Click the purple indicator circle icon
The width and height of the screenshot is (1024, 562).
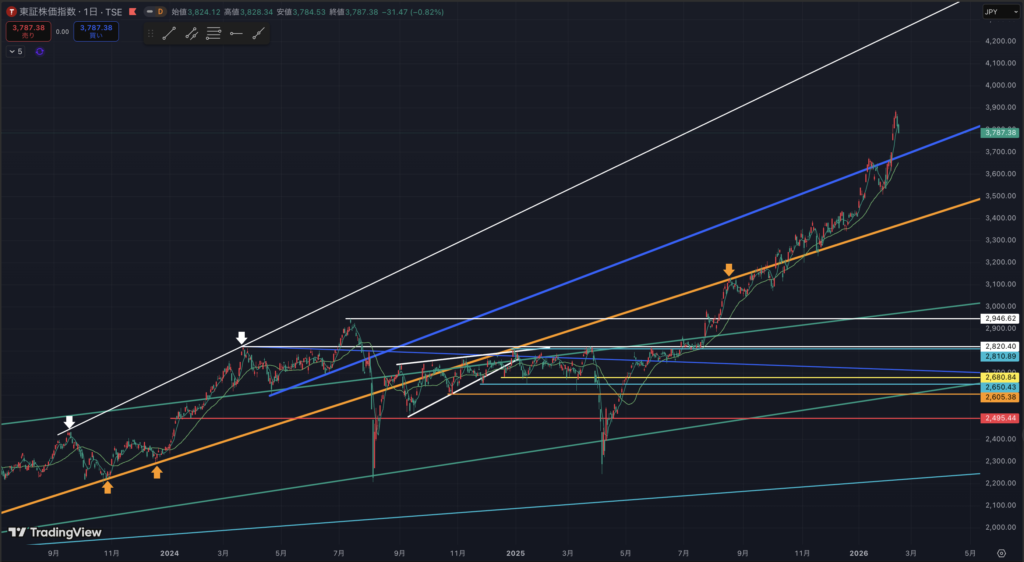click(40, 51)
